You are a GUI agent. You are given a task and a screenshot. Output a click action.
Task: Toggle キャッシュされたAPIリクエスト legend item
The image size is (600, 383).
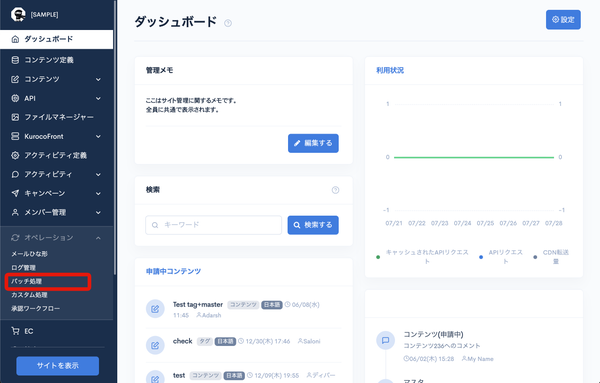[x=423, y=257]
